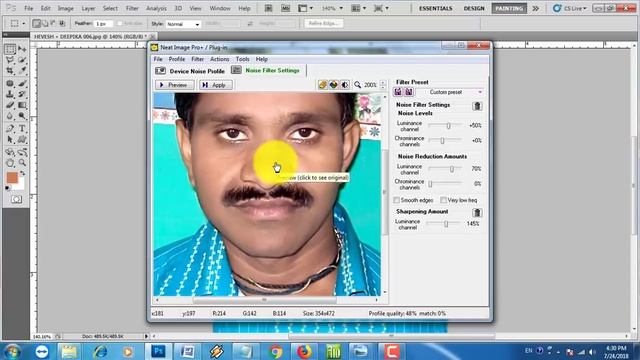Open Photoshop Layer menu
This screenshot has height=360, width=640.
[x=88, y=8]
